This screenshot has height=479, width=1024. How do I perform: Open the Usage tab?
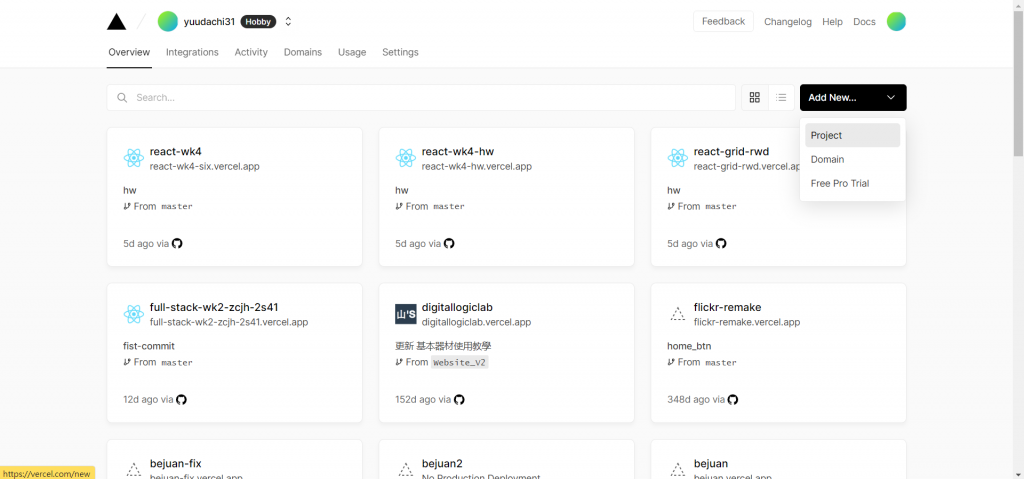click(x=352, y=52)
